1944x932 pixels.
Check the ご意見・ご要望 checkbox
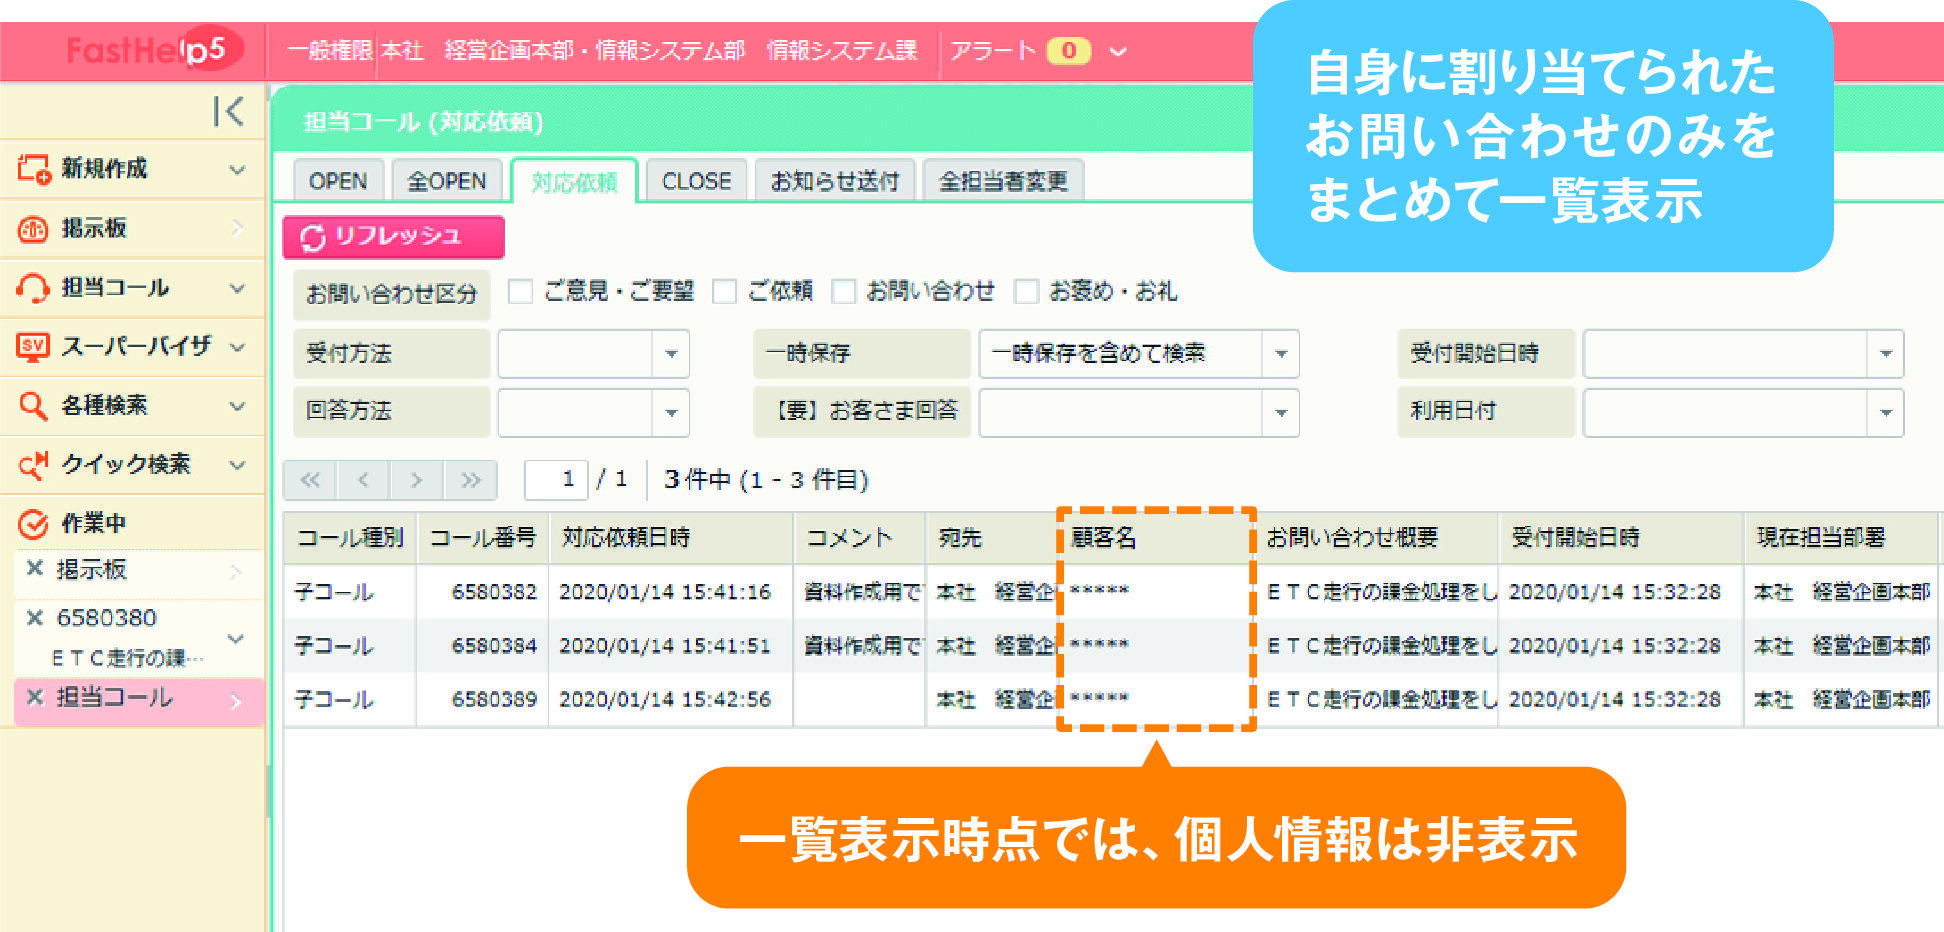coord(520,291)
